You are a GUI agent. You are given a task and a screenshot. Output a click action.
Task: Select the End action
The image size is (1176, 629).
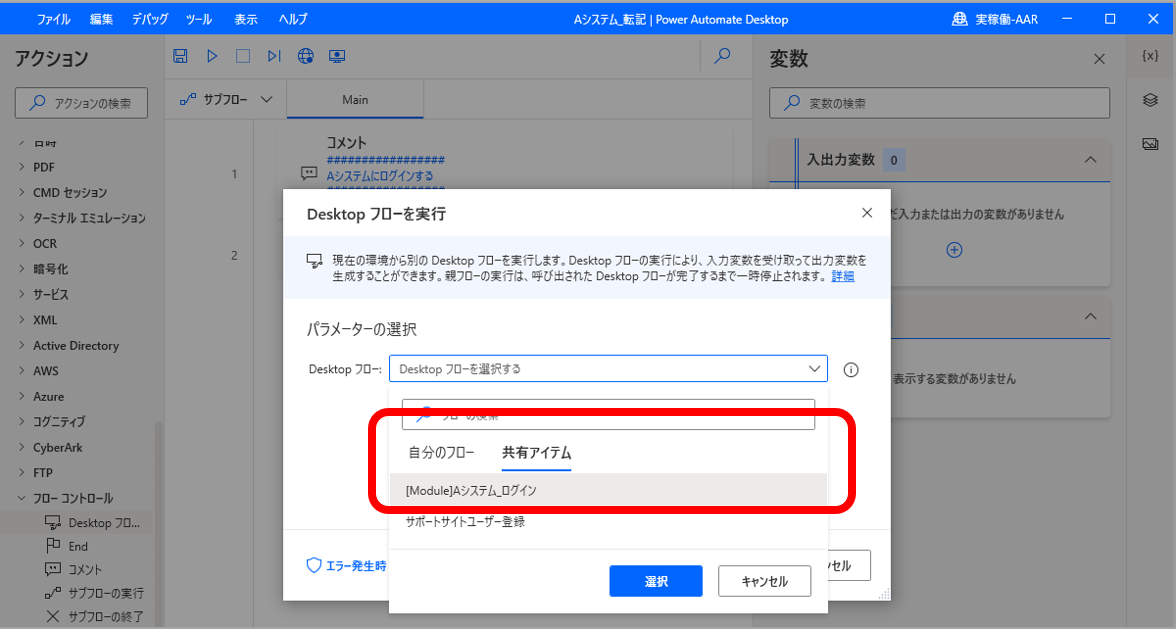click(x=68, y=546)
